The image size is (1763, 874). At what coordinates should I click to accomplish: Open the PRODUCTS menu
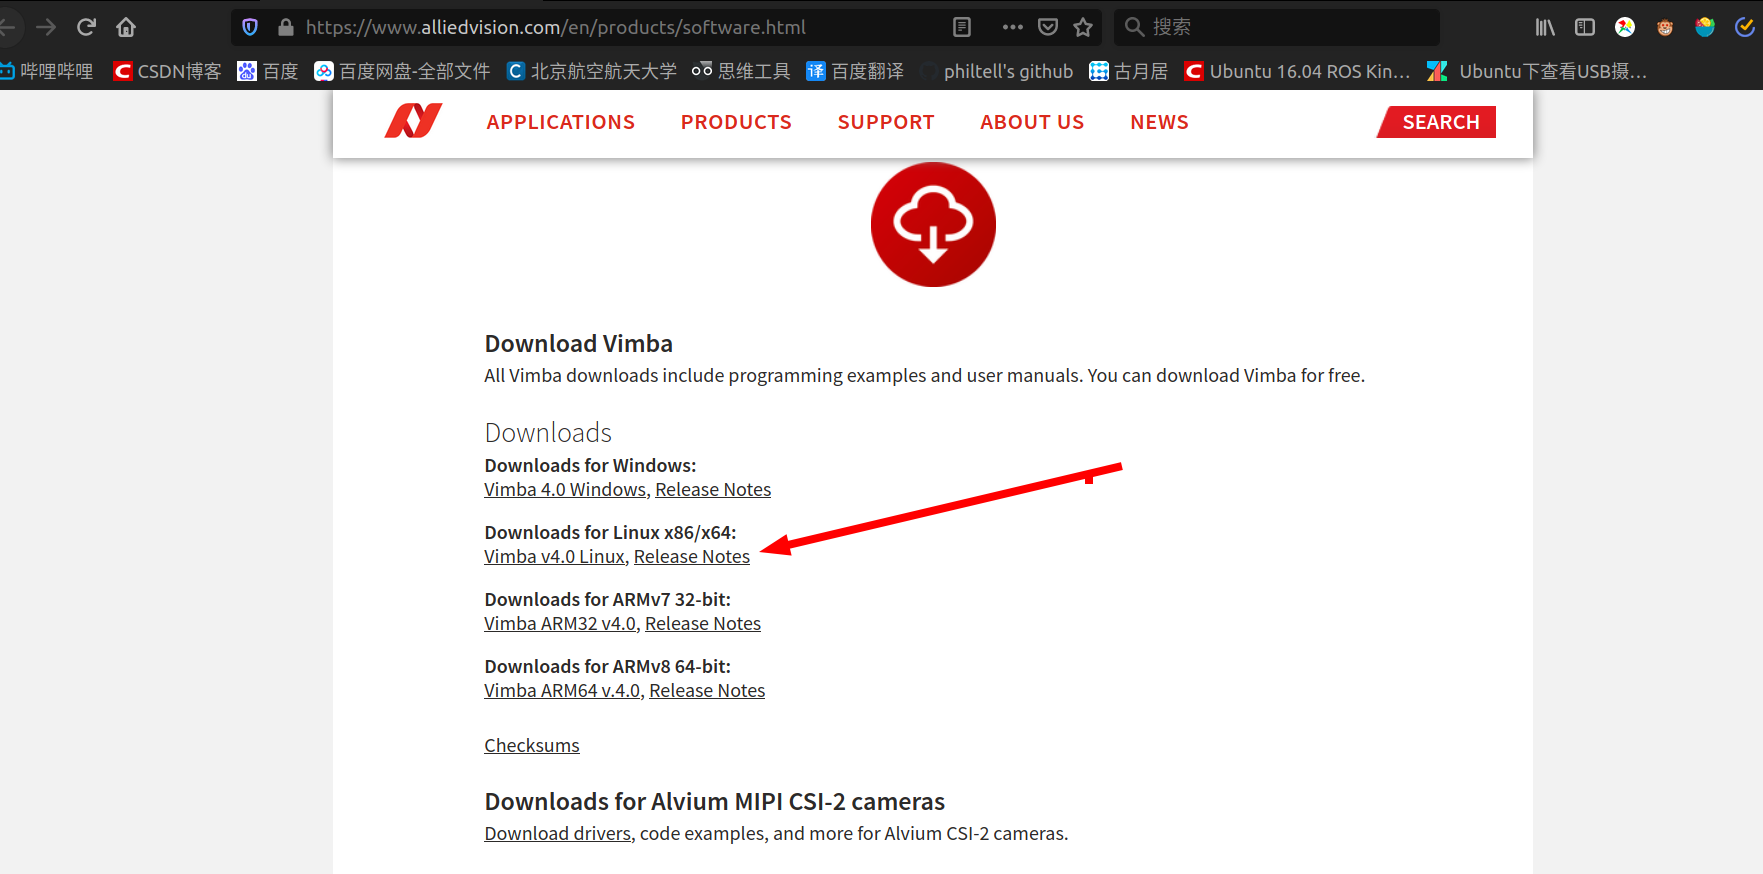pos(736,122)
